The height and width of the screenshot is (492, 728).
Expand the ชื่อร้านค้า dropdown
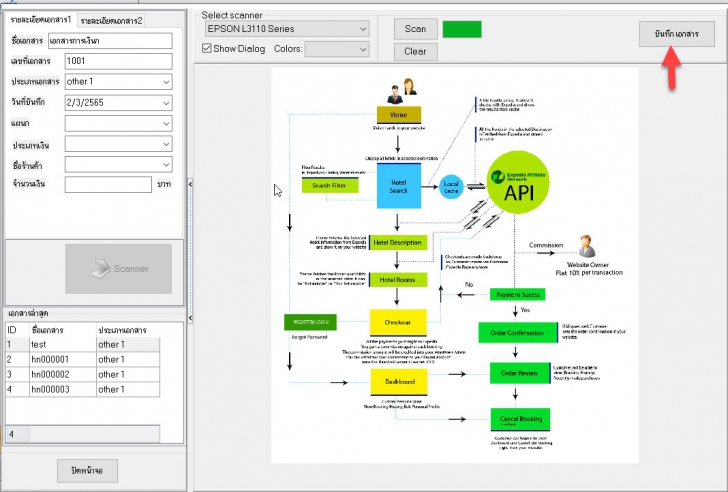pos(118,164)
